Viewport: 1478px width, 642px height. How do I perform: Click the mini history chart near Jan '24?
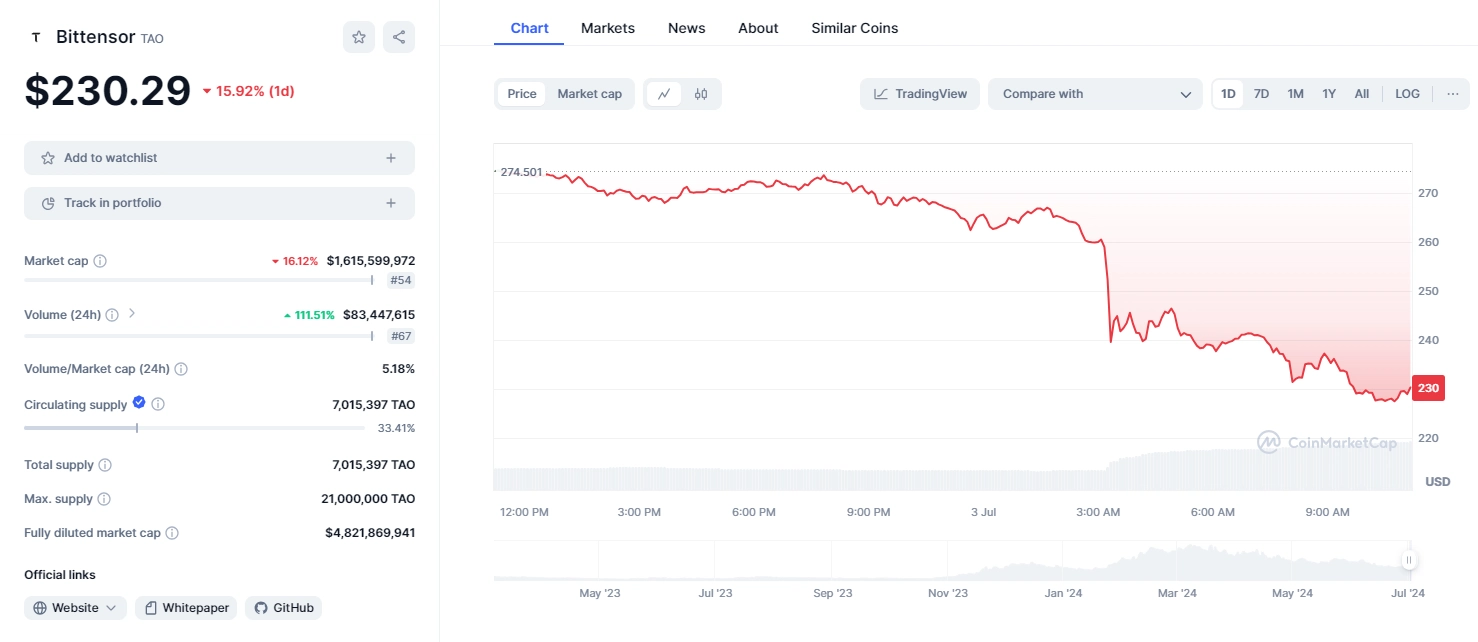pyautogui.click(x=1063, y=561)
